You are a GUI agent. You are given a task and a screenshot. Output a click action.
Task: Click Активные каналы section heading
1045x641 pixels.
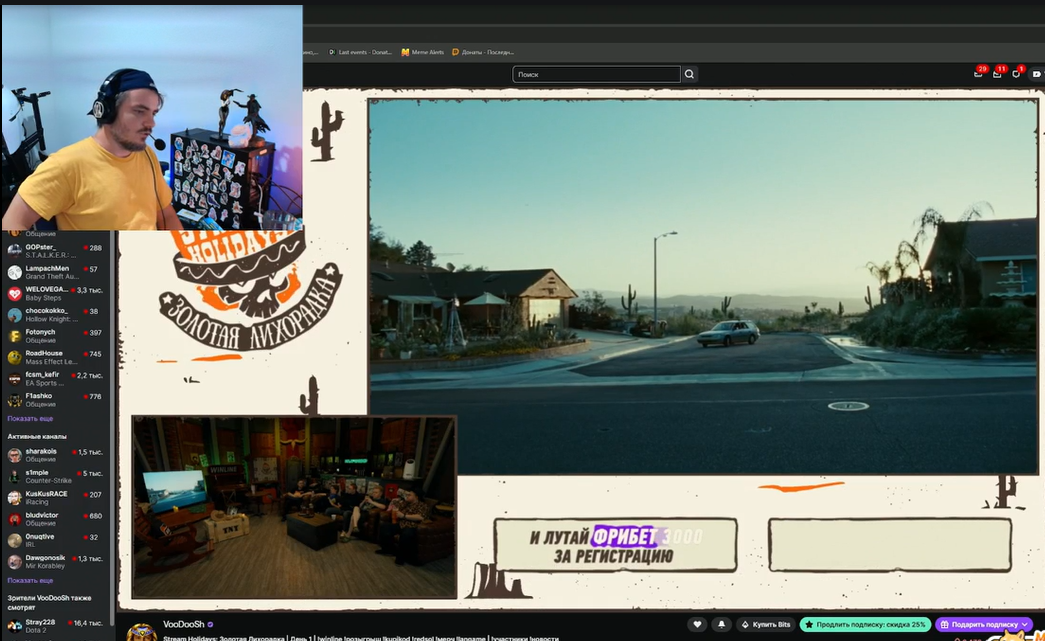37,436
